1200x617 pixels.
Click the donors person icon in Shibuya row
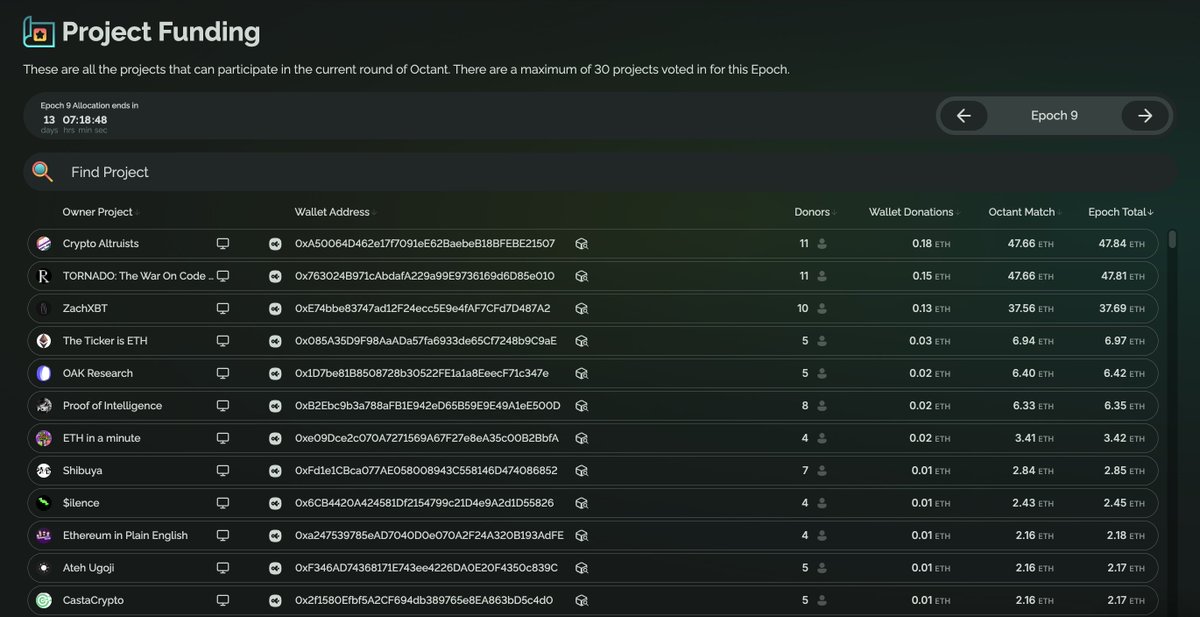[x=822, y=471]
